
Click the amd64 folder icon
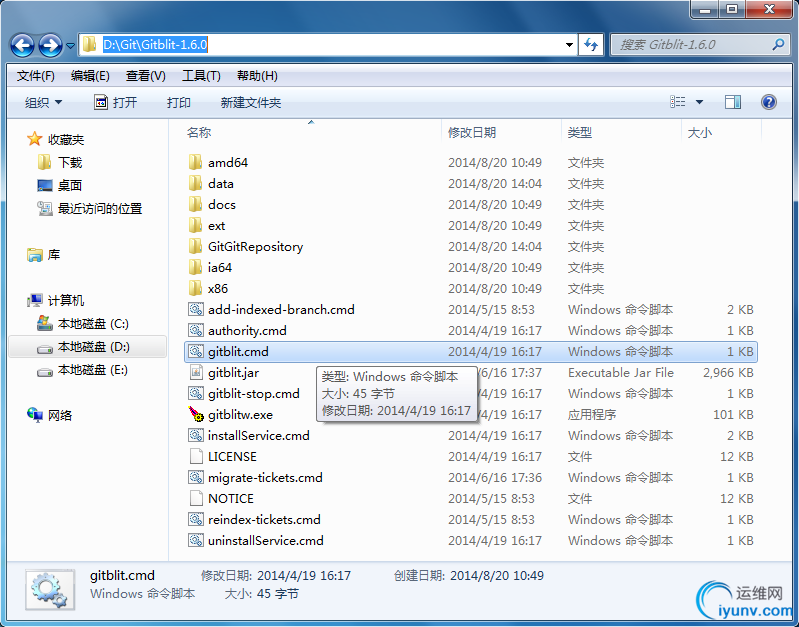point(195,162)
